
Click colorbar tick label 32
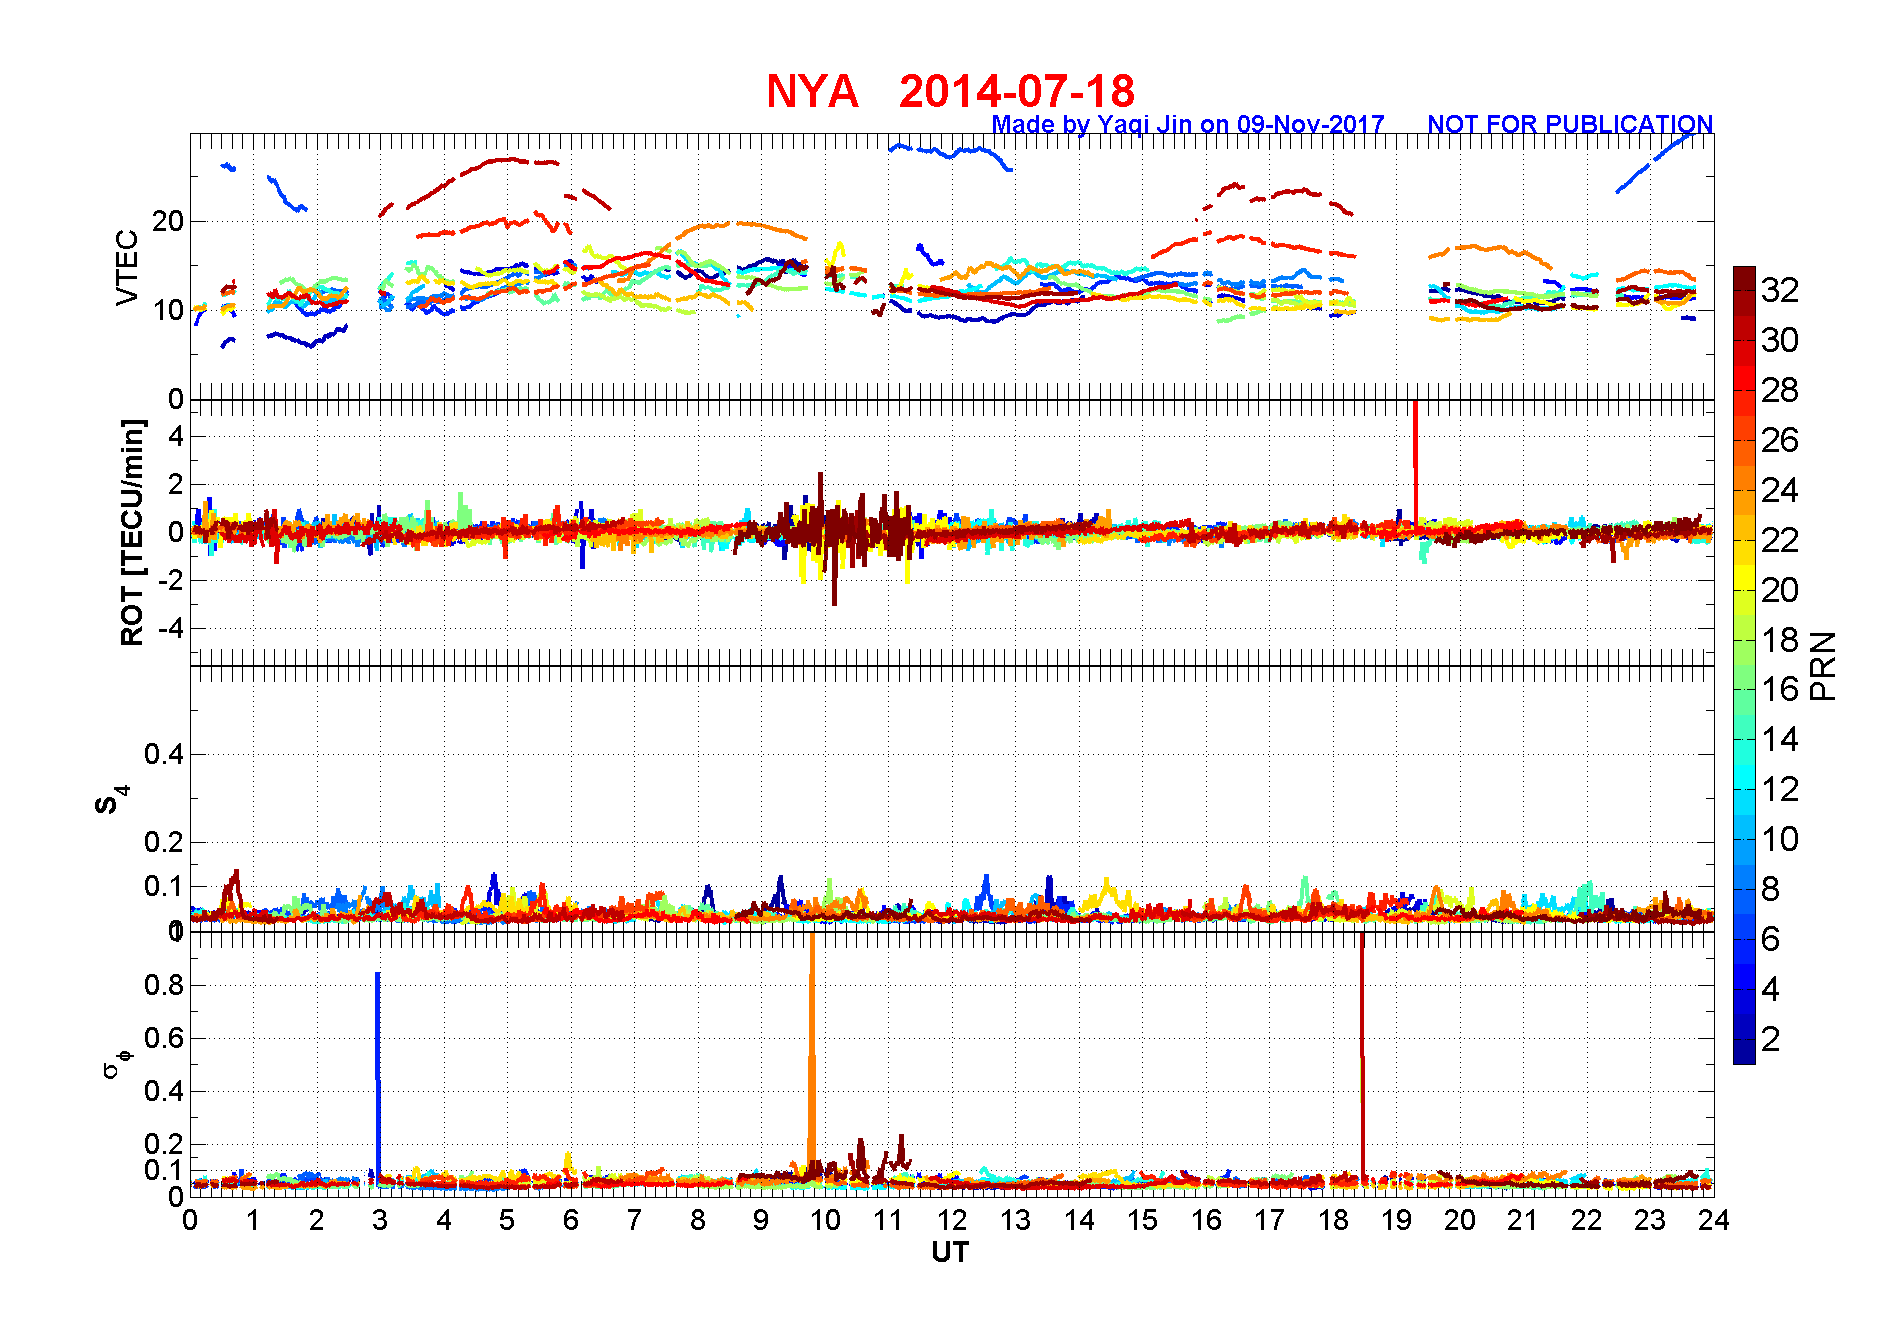[x=1780, y=290]
